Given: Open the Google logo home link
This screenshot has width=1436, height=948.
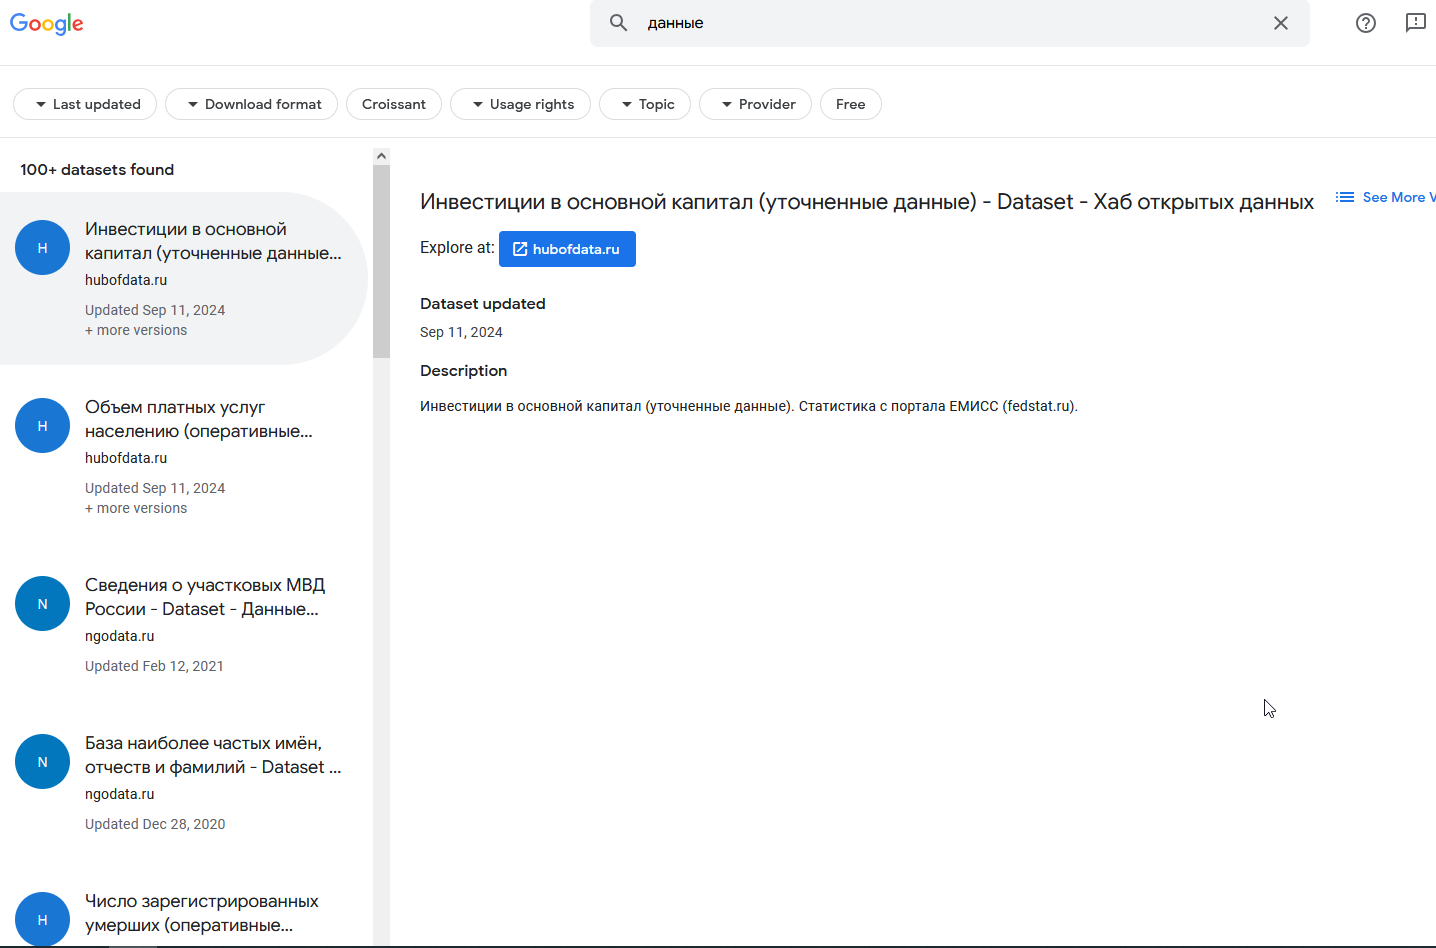Looking at the screenshot, I should pyautogui.click(x=47, y=24).
